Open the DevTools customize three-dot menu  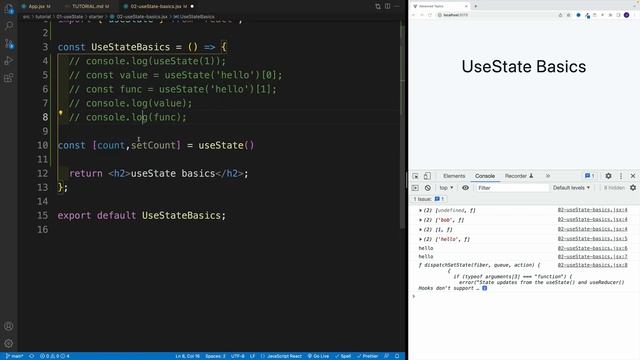coord(621,176)
